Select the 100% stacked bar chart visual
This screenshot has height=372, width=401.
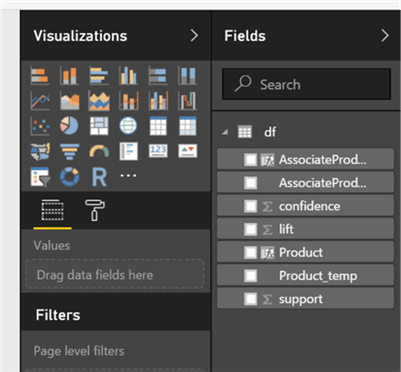158,75
